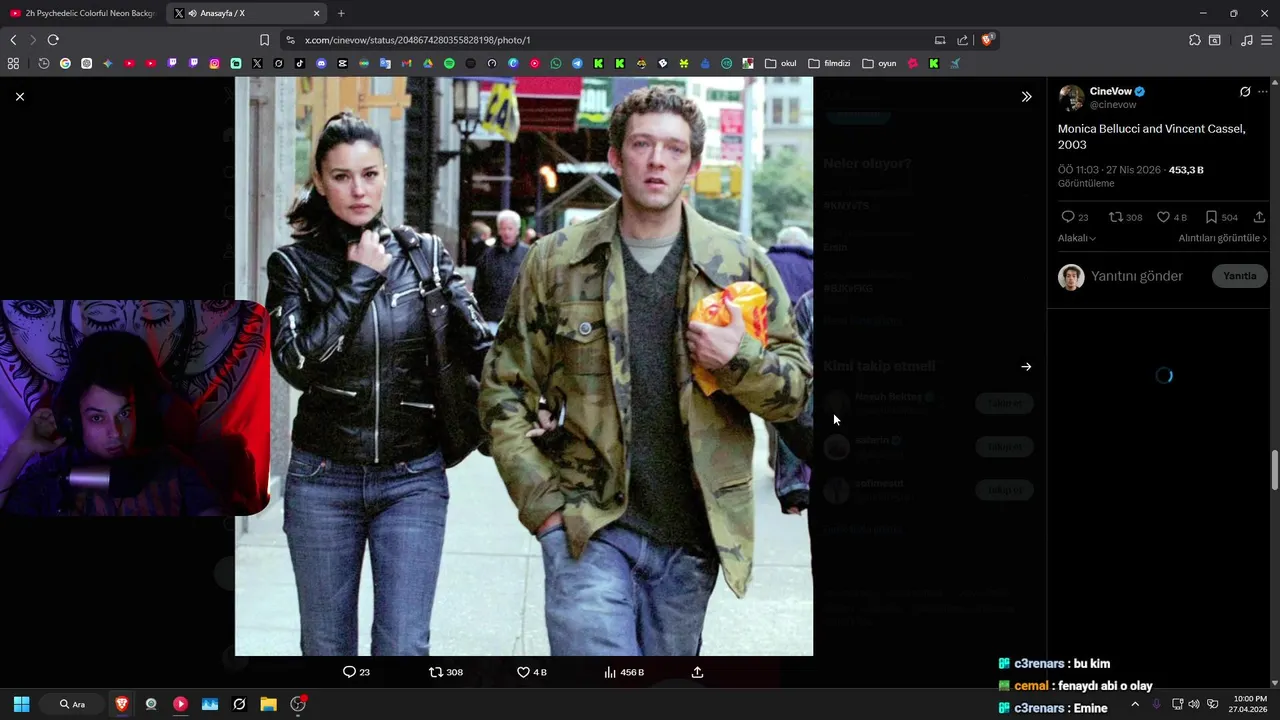This screenshot has width=1280, height=720.
Task: Open the okul bookmarks folder
Action: click(x=781, y=63)
